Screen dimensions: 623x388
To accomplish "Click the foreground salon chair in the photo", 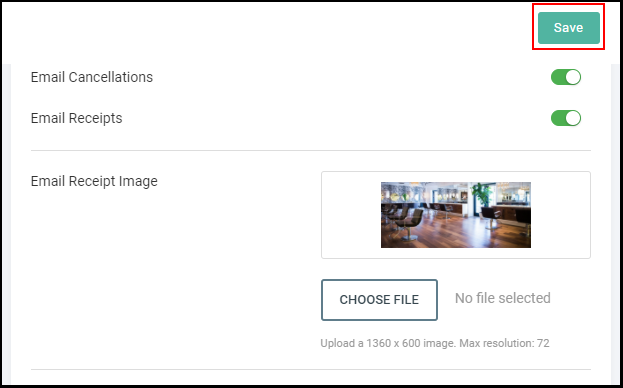I will click(x=410, y=223).
